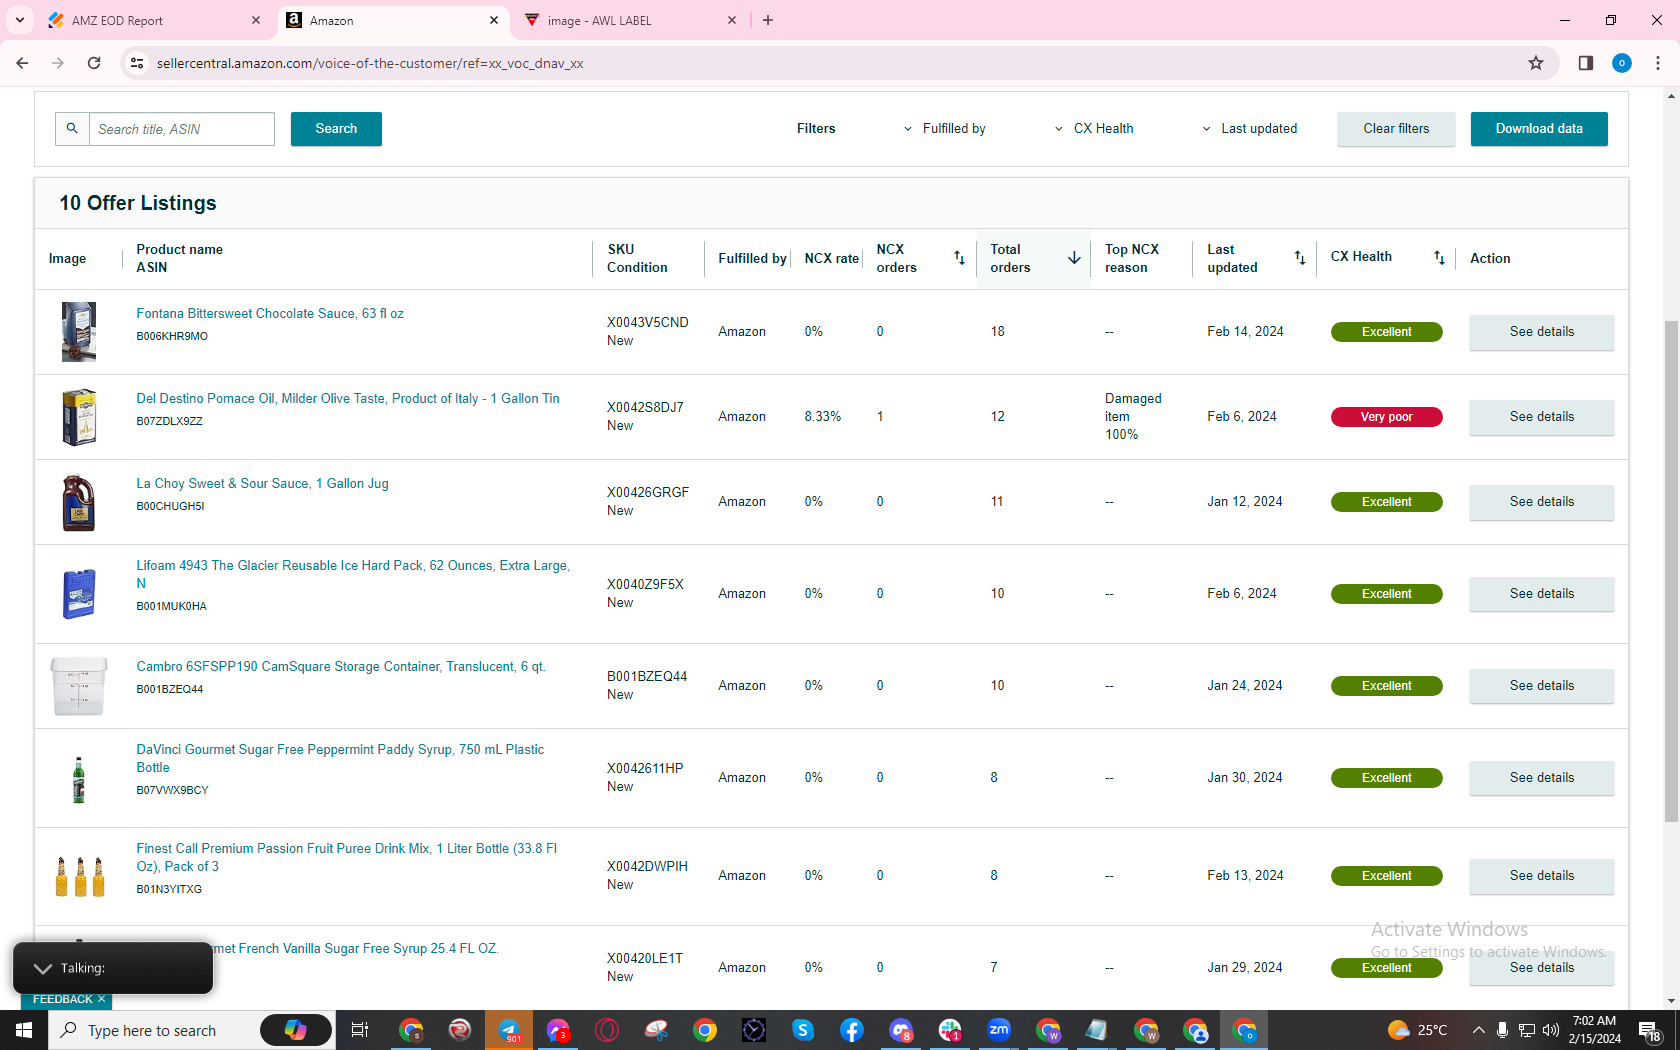
Task: Open Task View on the taskbar
Action: pos(360,1030)
